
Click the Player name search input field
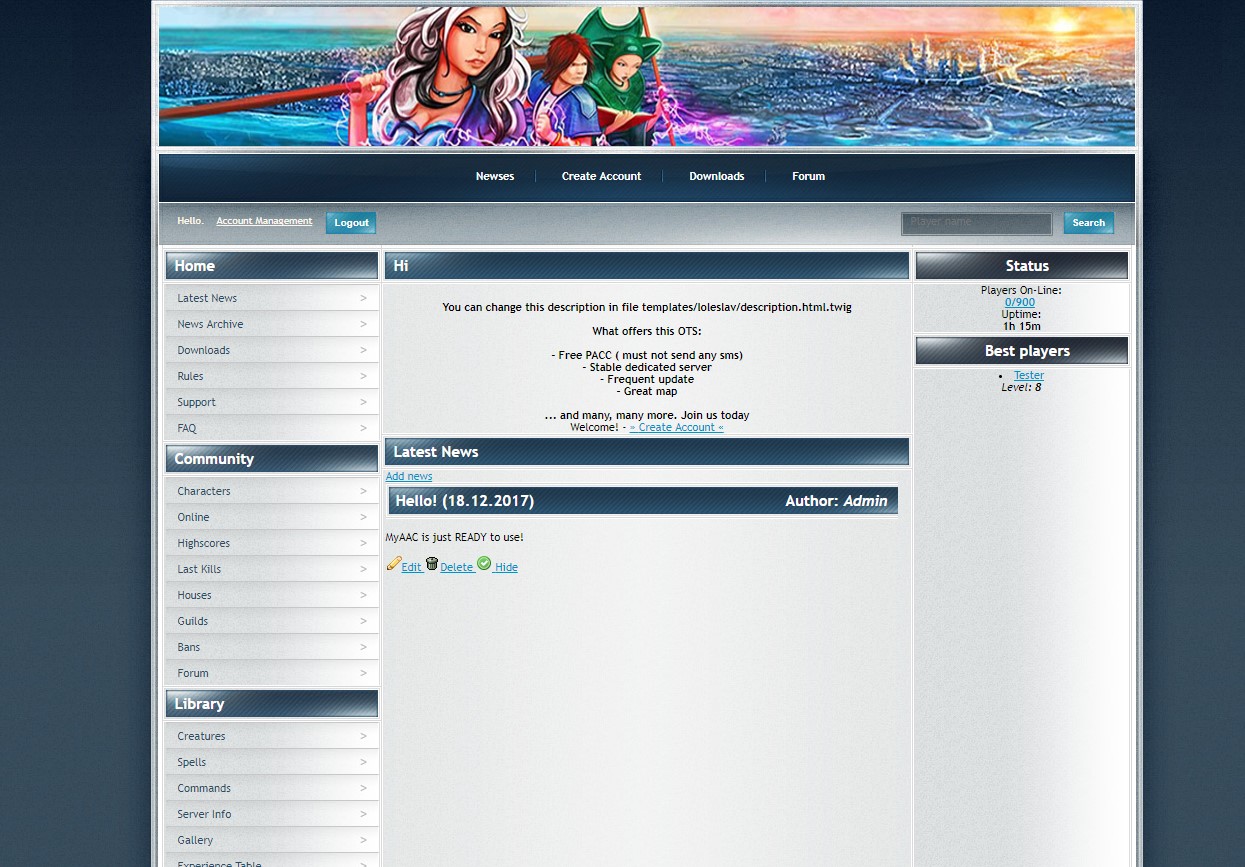click(976, 223)
